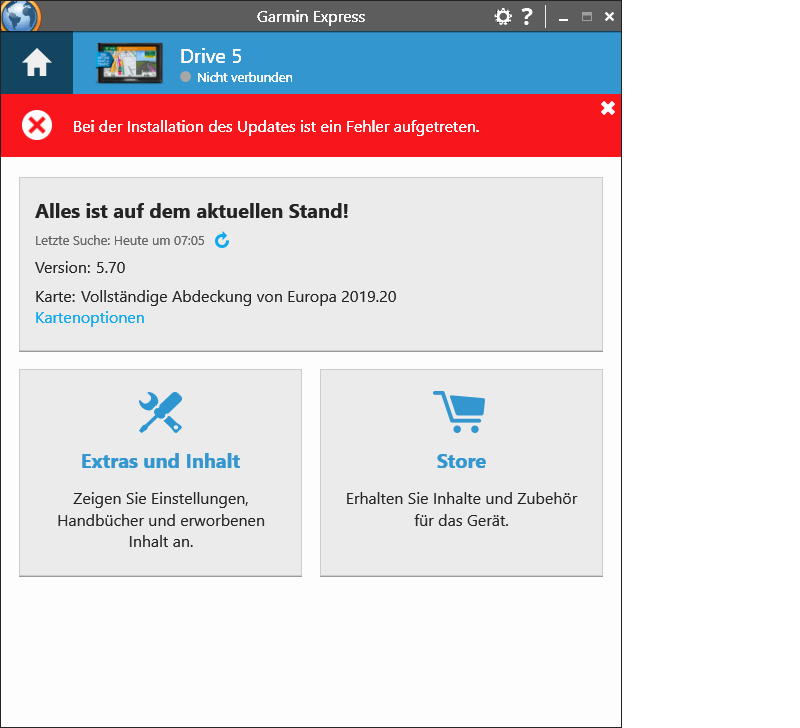Click the Garmin Express window title
This screenshot has width=800, height=728.
[311, 17]
